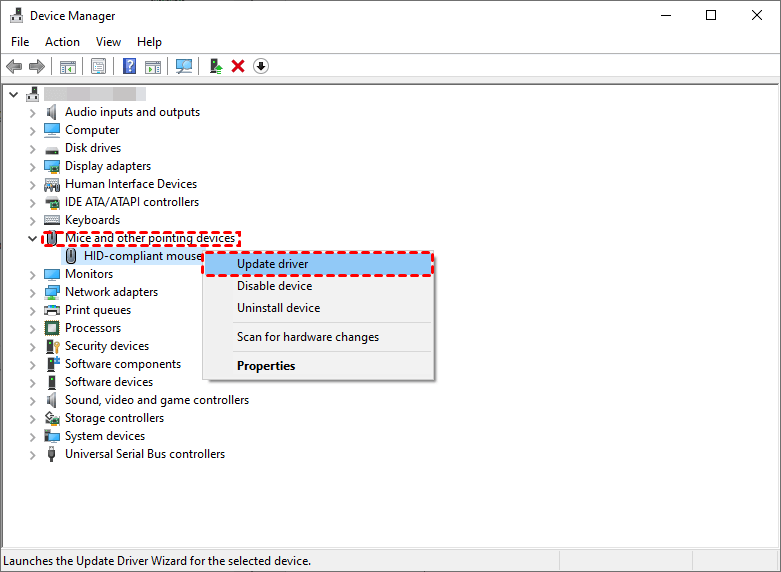
Task: Click the Keyboards icon
Action: pos(52,220)
